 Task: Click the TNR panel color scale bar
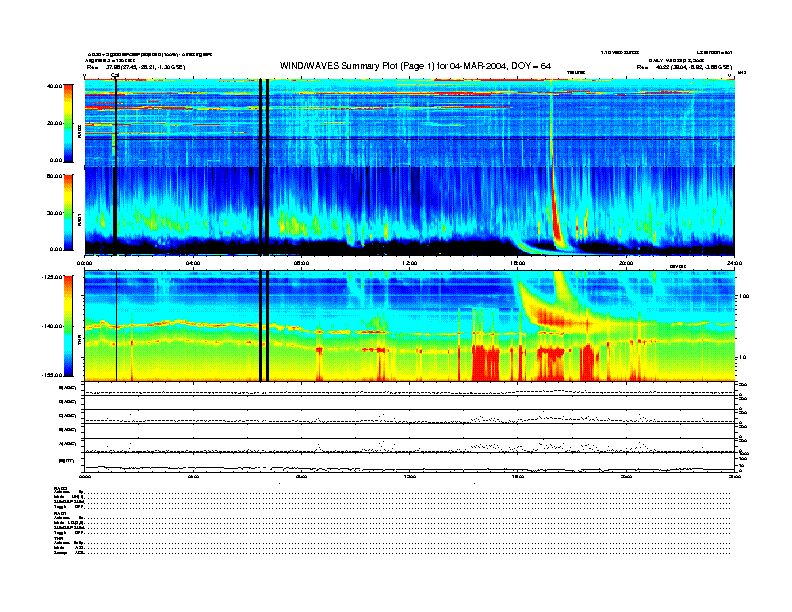67,326
